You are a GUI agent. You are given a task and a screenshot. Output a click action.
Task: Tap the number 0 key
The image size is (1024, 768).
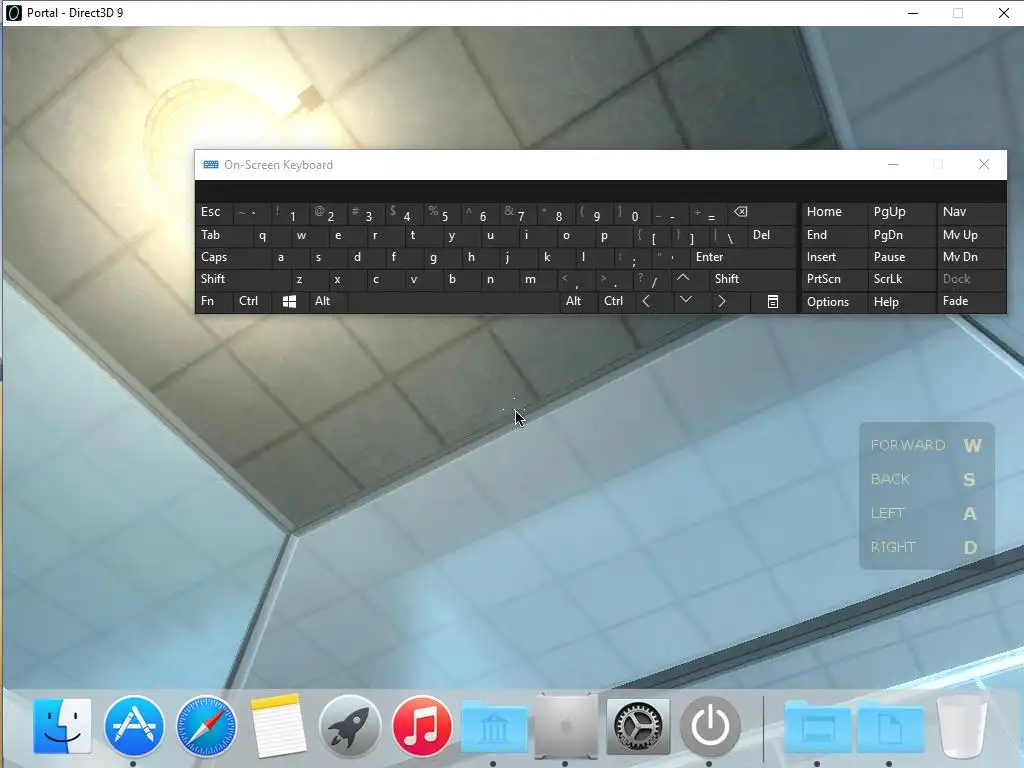pos(631,213)
